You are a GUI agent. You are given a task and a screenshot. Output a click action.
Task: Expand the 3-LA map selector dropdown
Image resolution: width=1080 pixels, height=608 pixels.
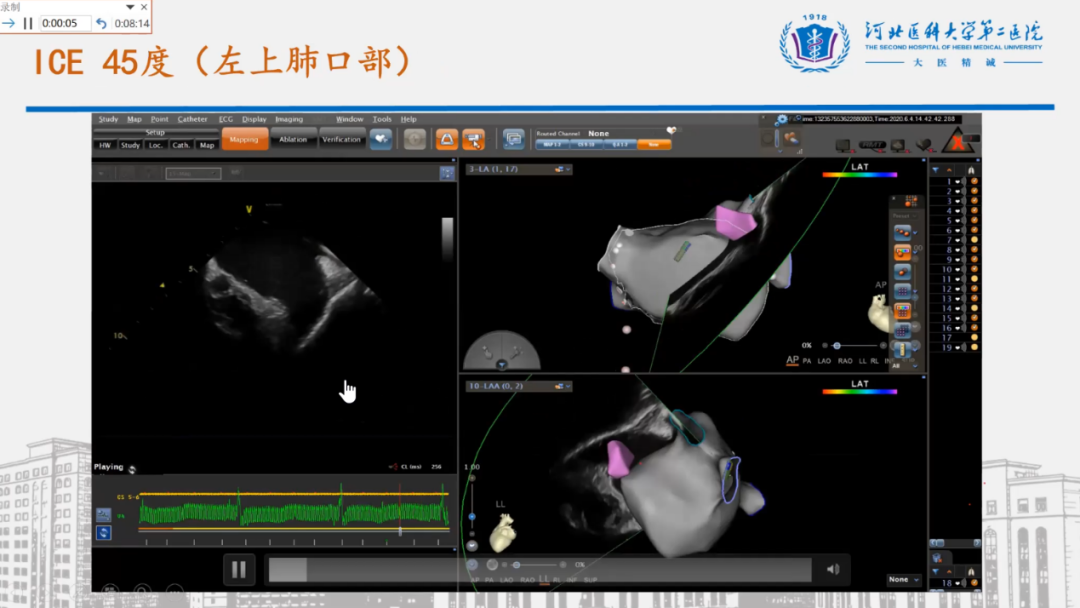pos(567,170)
